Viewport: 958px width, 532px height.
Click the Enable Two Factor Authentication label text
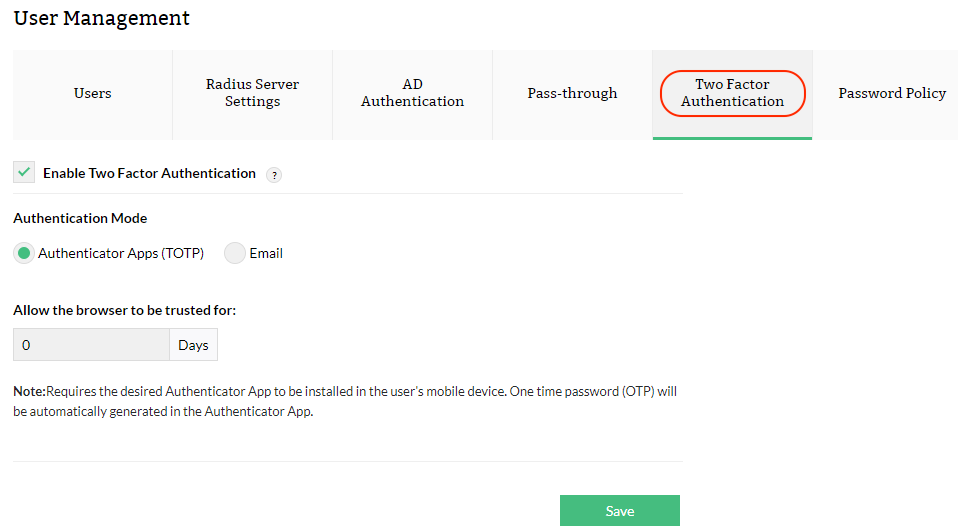[149, 174]
